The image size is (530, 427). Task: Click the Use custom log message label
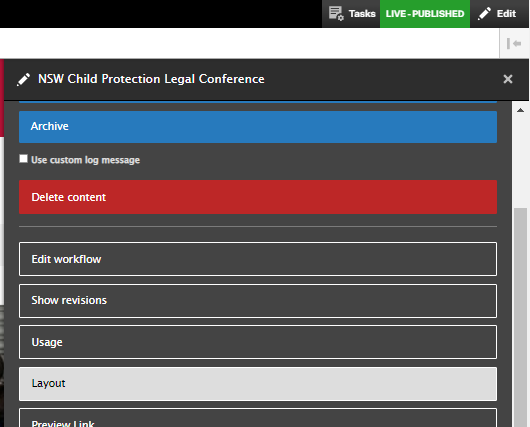pyautogui.click(x=86, y=160)
